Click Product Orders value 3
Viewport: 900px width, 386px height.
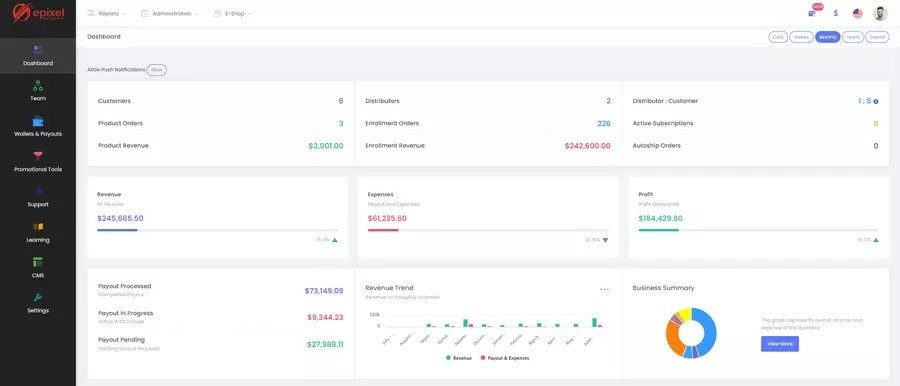(341, 123)
